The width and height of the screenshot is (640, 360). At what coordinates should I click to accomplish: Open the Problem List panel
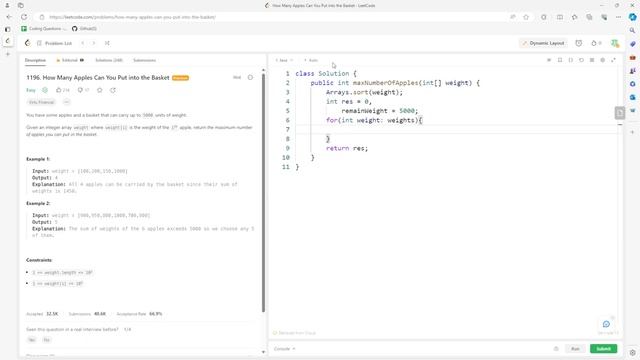coord(54,43)
